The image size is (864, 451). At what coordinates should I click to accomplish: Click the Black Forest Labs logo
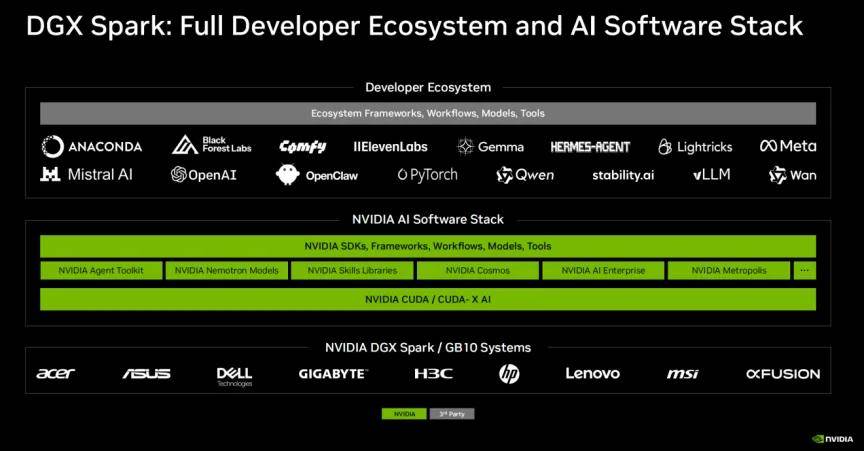[212, 145]
